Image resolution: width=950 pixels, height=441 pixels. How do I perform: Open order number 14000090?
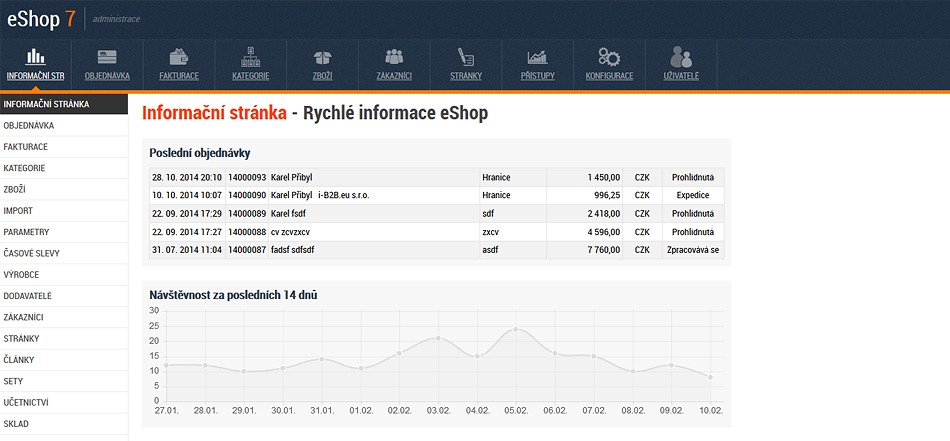[247, 196]
